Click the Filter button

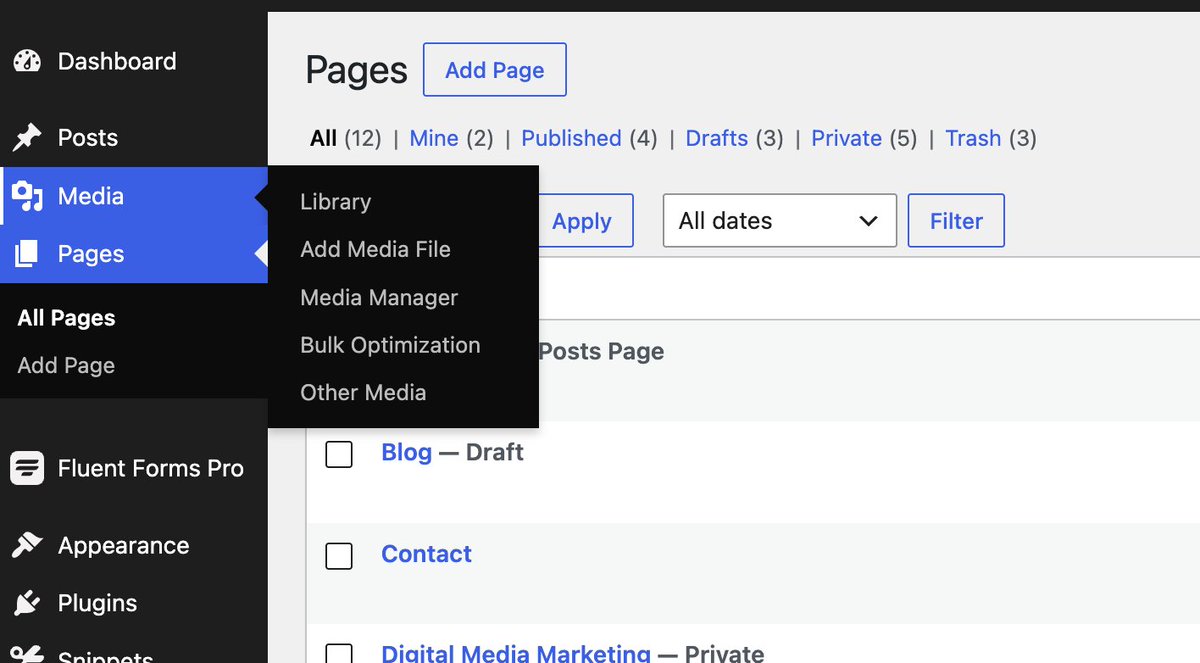point(956,221)
